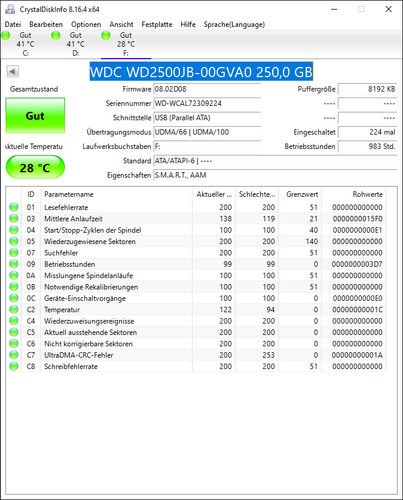Click the Parametername column header
This screenshot has width=403, height=500.
(116, 194)
